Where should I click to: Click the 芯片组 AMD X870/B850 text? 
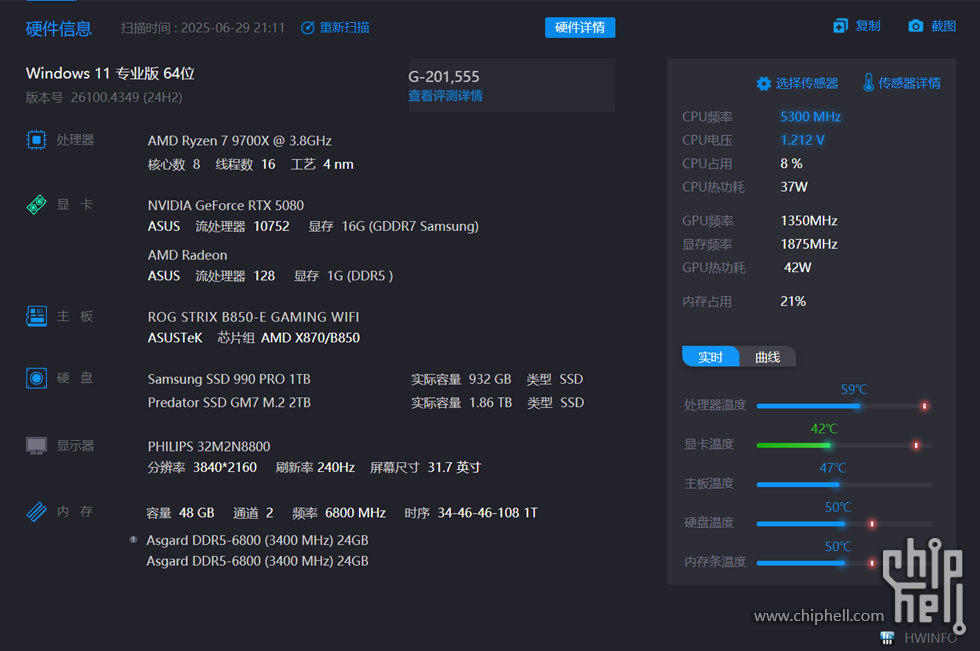289,338
